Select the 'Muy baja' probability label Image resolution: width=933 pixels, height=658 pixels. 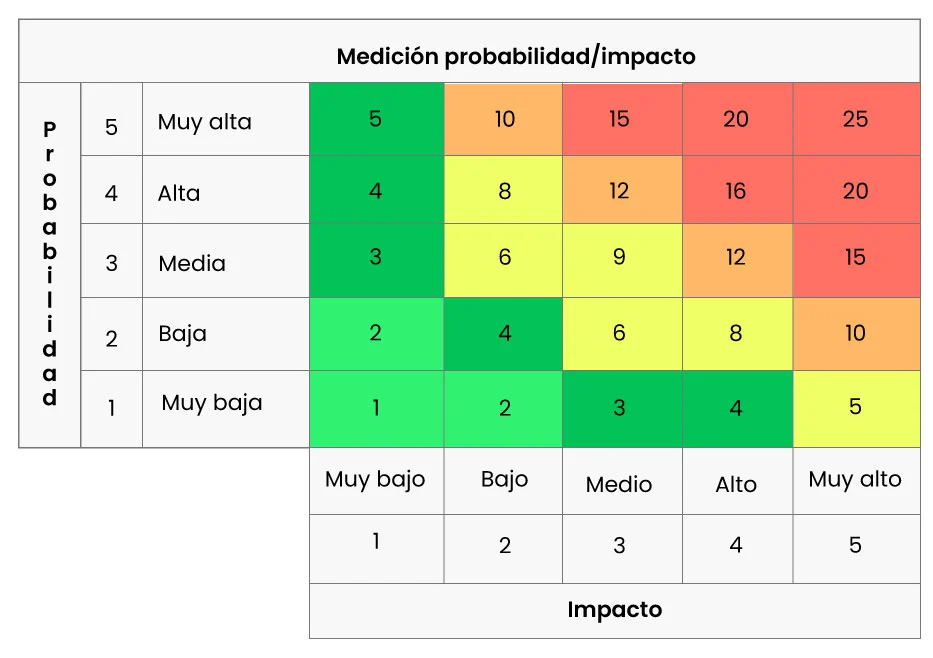[x=212, y=403]
